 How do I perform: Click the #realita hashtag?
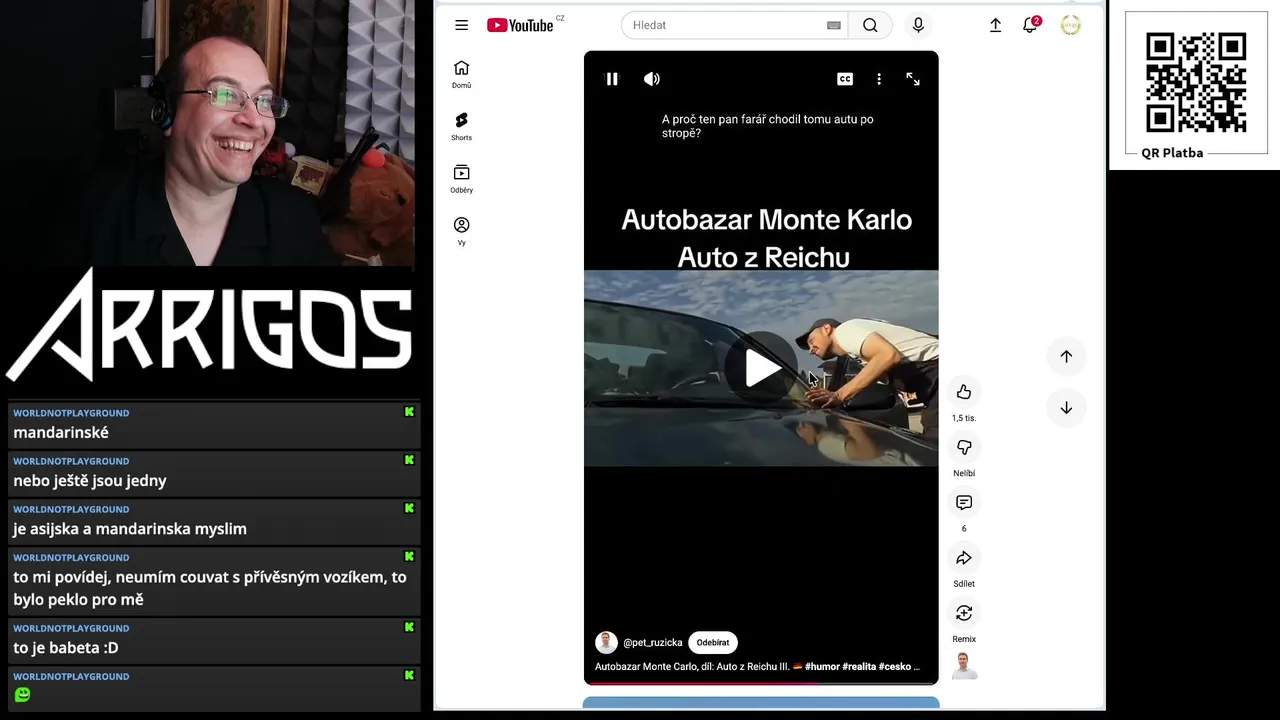point(859,667)
